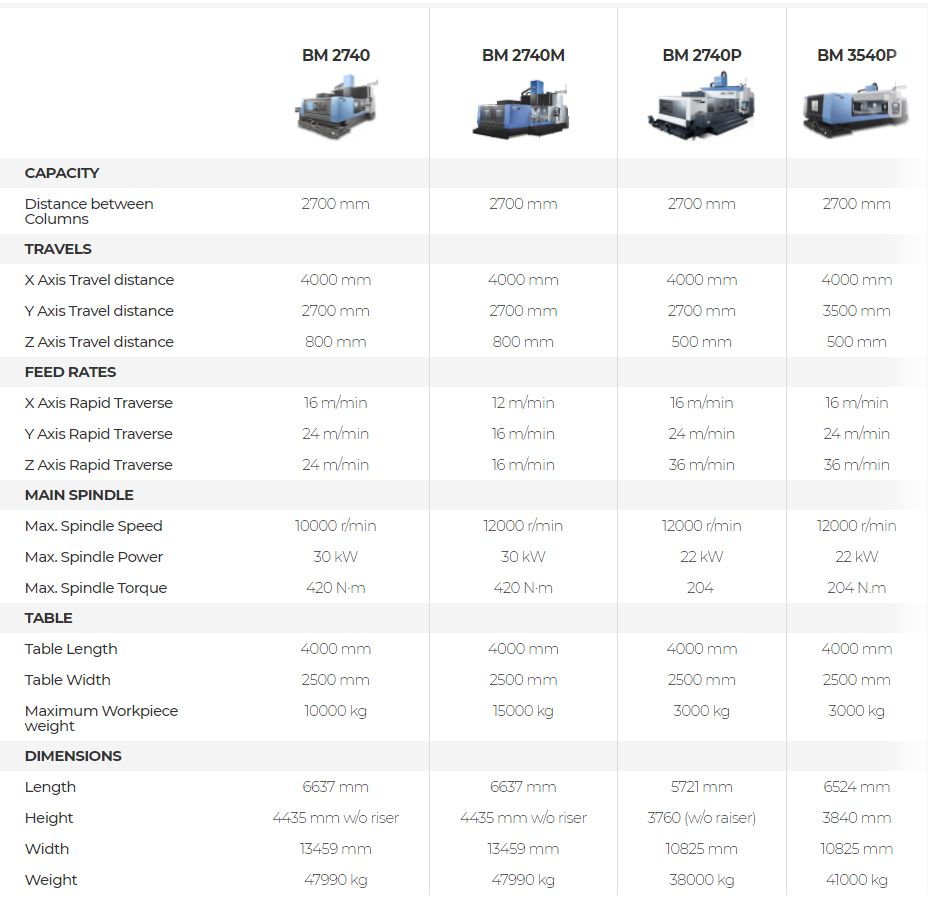Click the 10000 kg workpiece weight value

coord(336,711)
